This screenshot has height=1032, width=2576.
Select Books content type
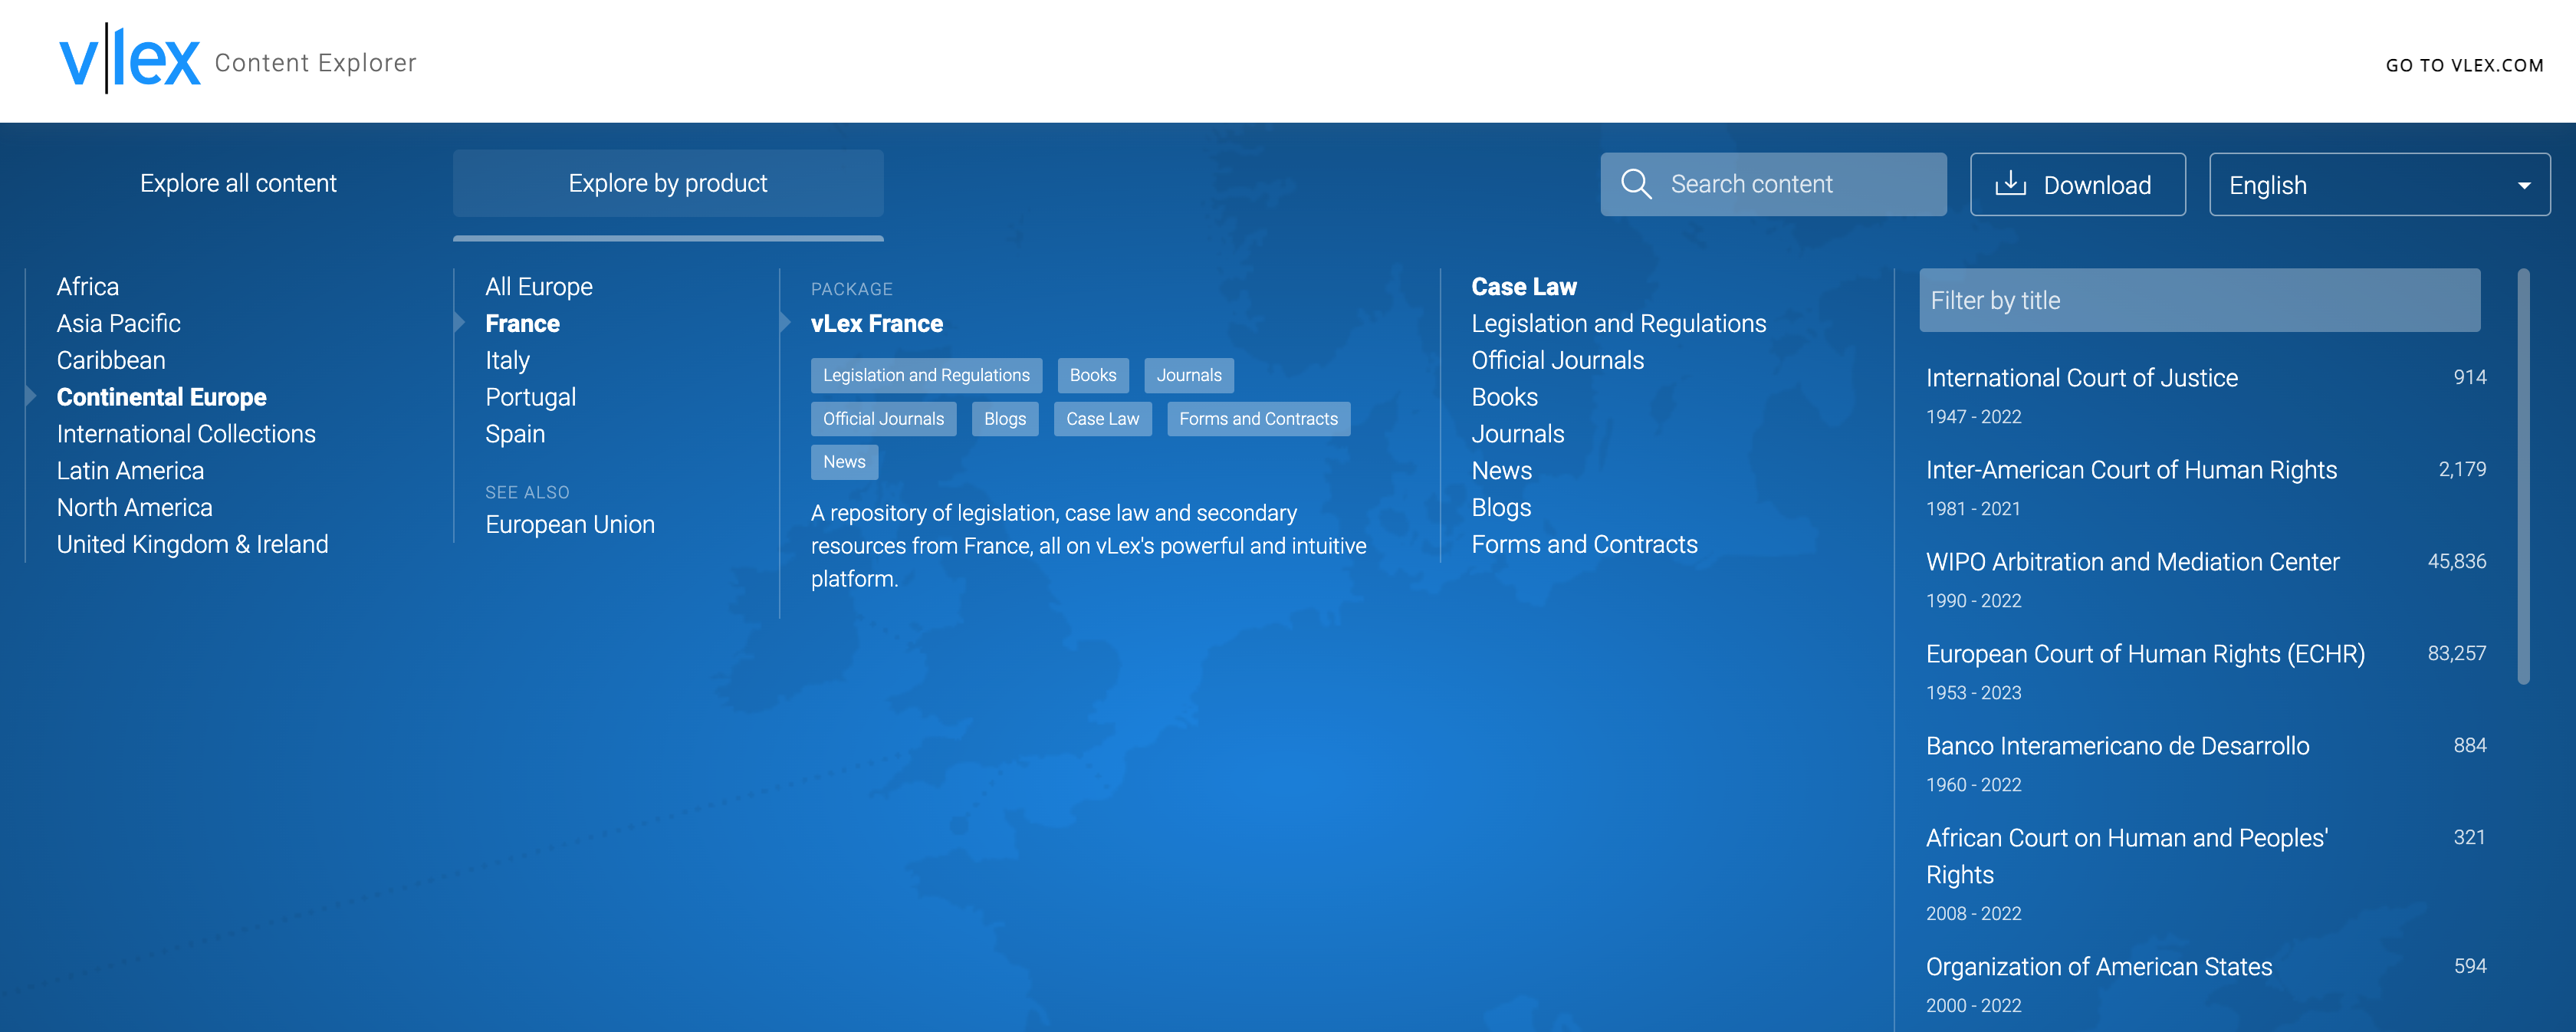1505,397
